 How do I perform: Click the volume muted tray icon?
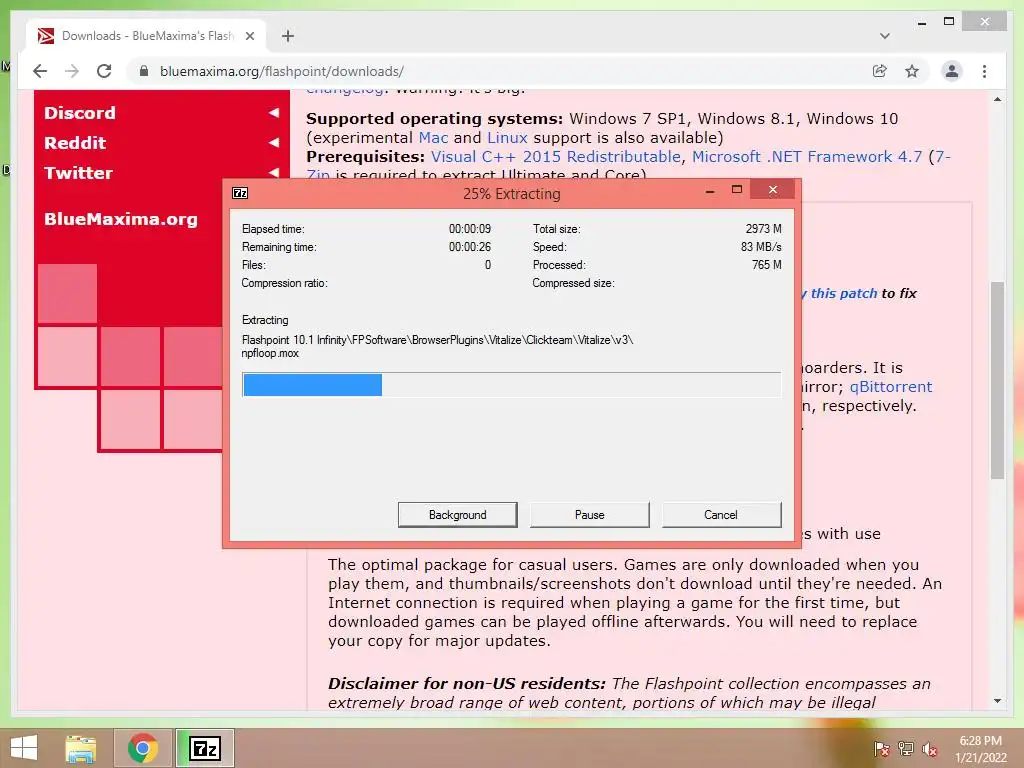[x=930, y=748]
